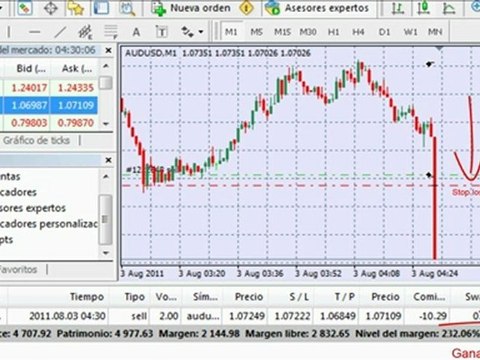Image resolution: width=480 pixels, height=360 pixels.
Task: Switch timeframe to D1
Action: pyautogui.click(x=384, y=32)
